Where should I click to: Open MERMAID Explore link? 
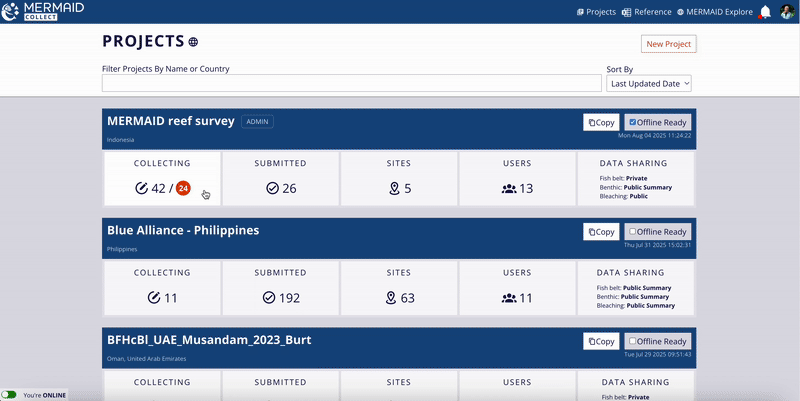coord(715,12)
